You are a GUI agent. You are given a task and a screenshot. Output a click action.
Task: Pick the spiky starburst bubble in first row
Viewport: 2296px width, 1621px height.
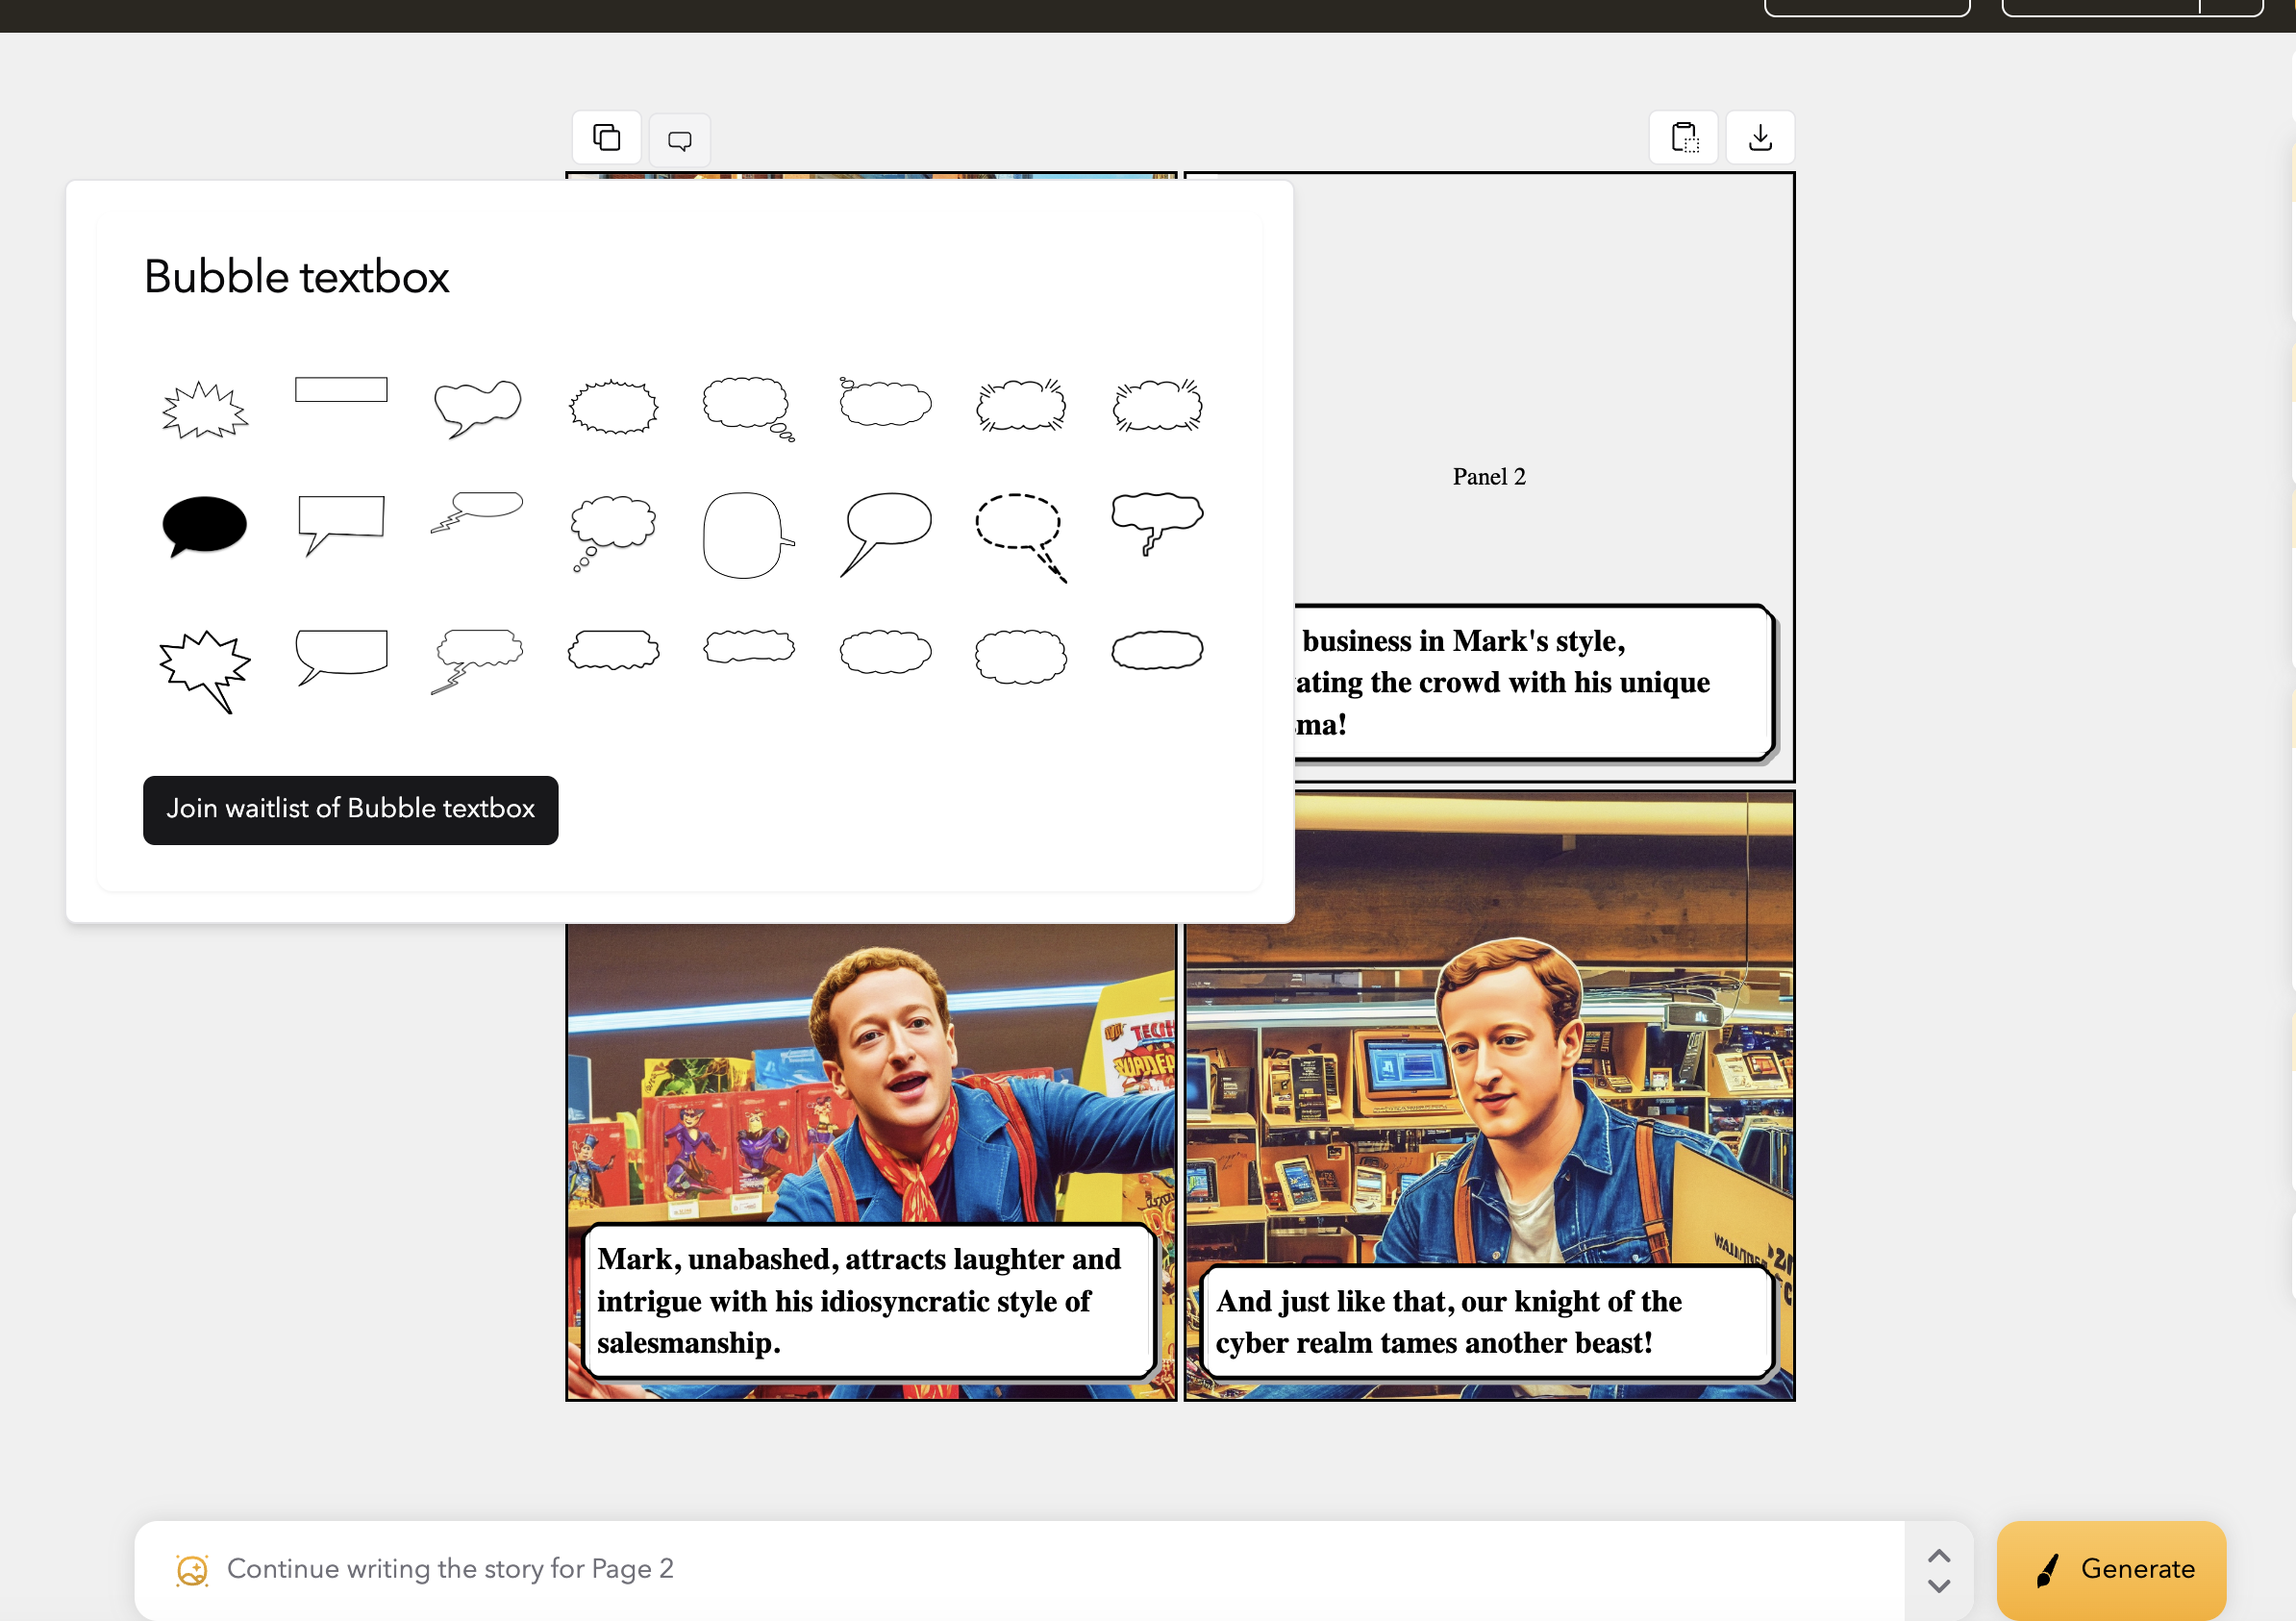pos(204,410)
